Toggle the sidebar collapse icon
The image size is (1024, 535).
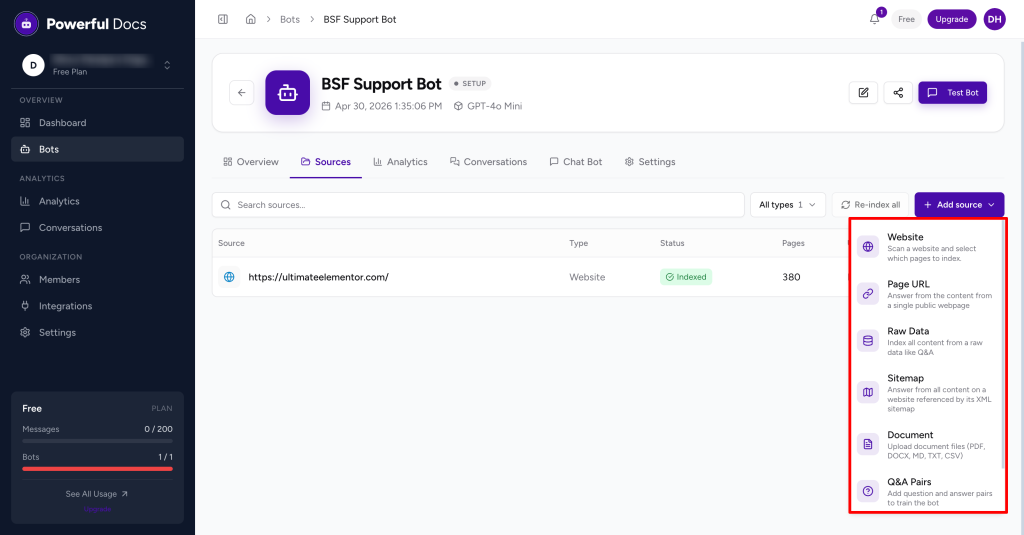(x=223, y=19)
